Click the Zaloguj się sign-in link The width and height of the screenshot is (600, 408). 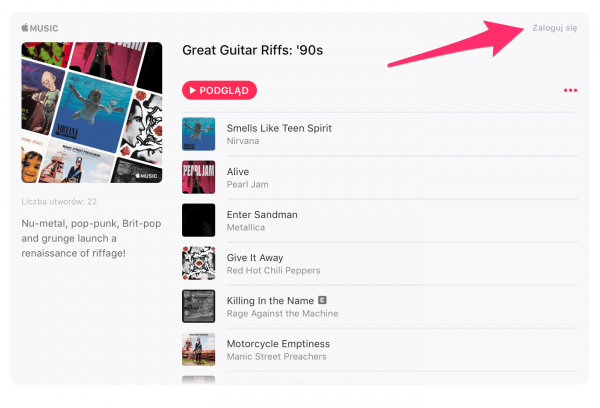[555, 28]
